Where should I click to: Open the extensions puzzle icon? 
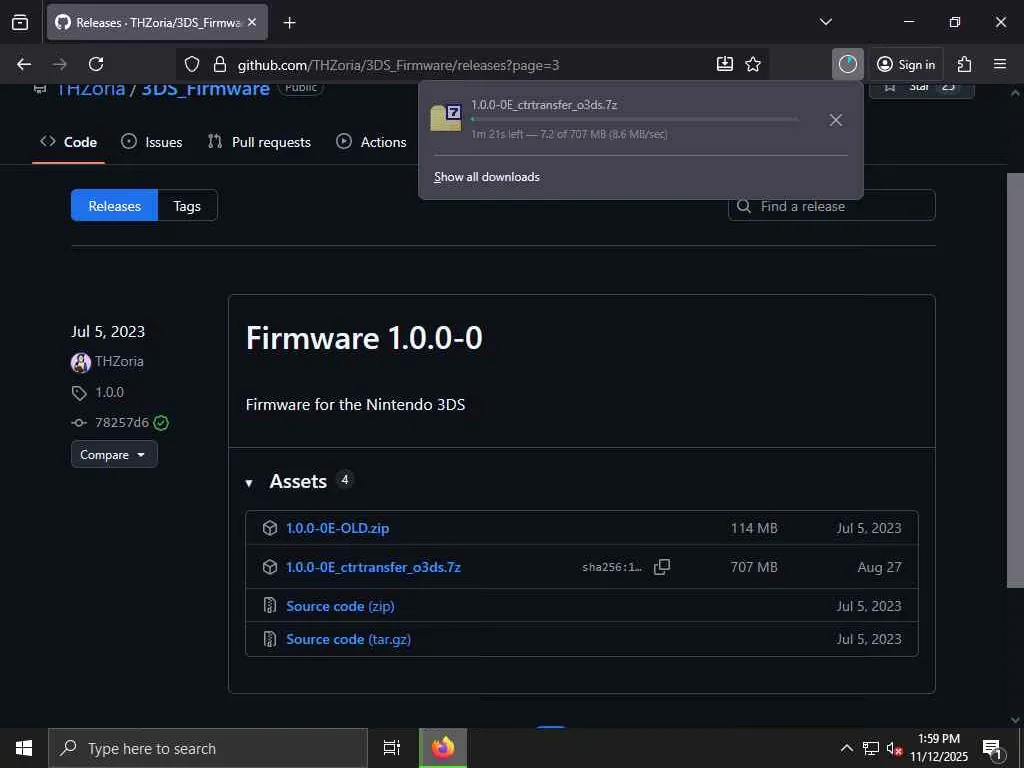(964, 64)
